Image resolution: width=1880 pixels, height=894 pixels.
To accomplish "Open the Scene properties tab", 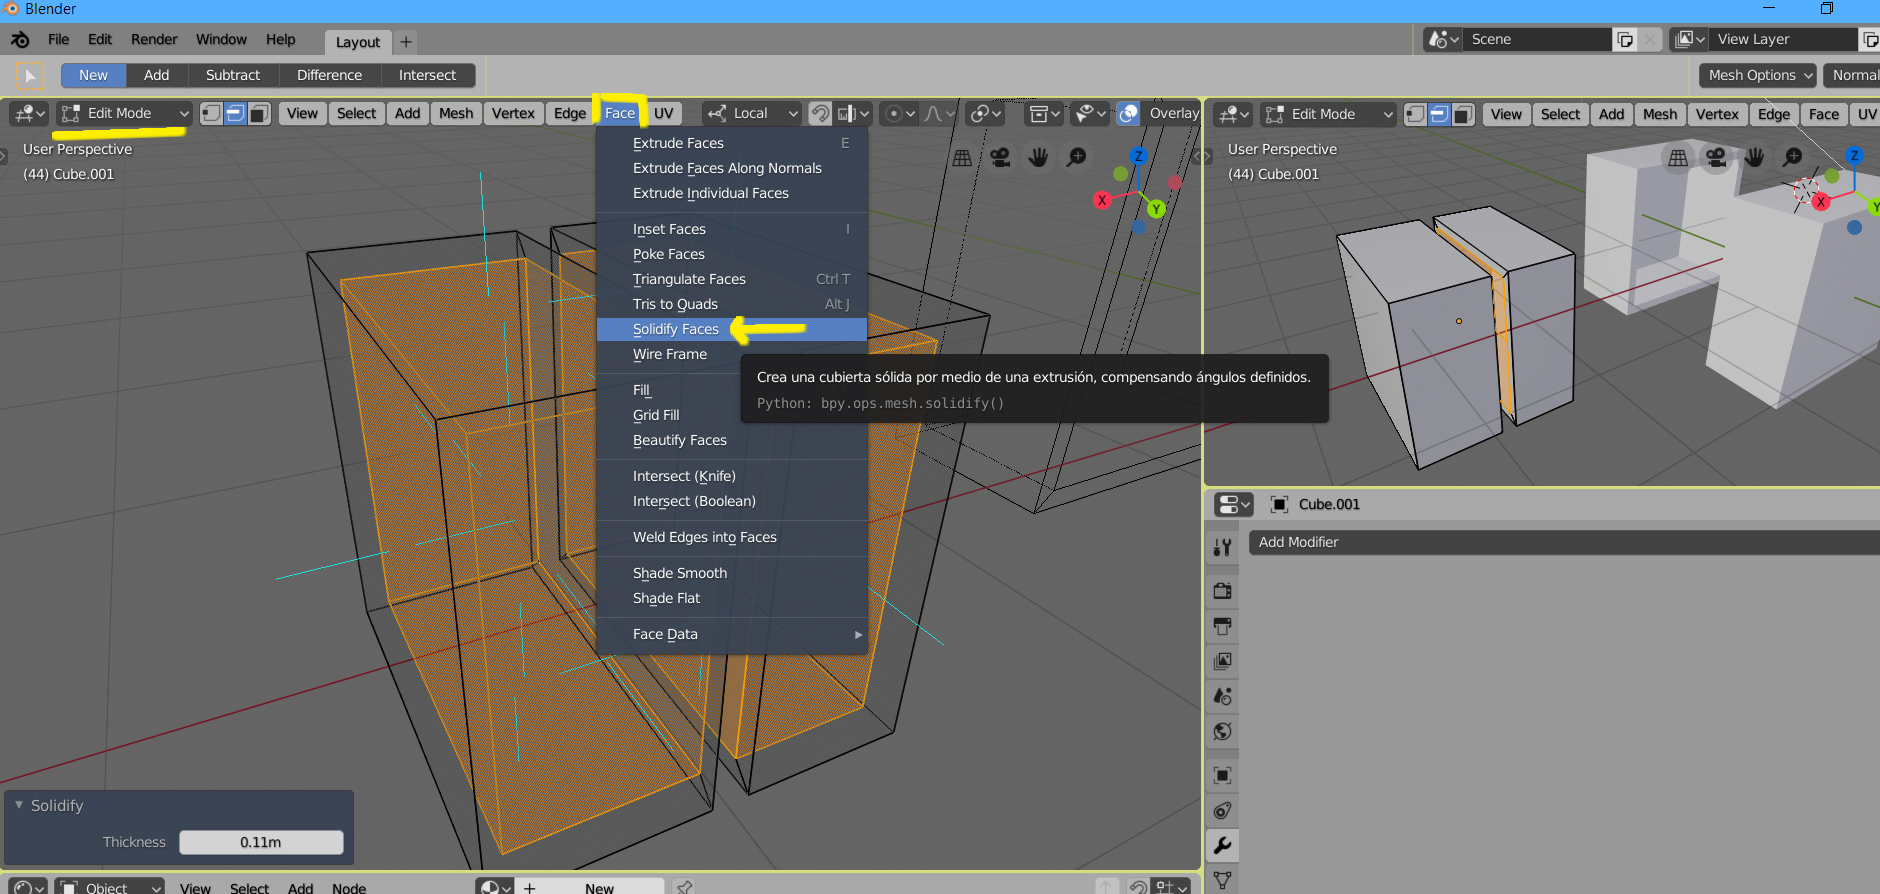I will click(1222, 696).
